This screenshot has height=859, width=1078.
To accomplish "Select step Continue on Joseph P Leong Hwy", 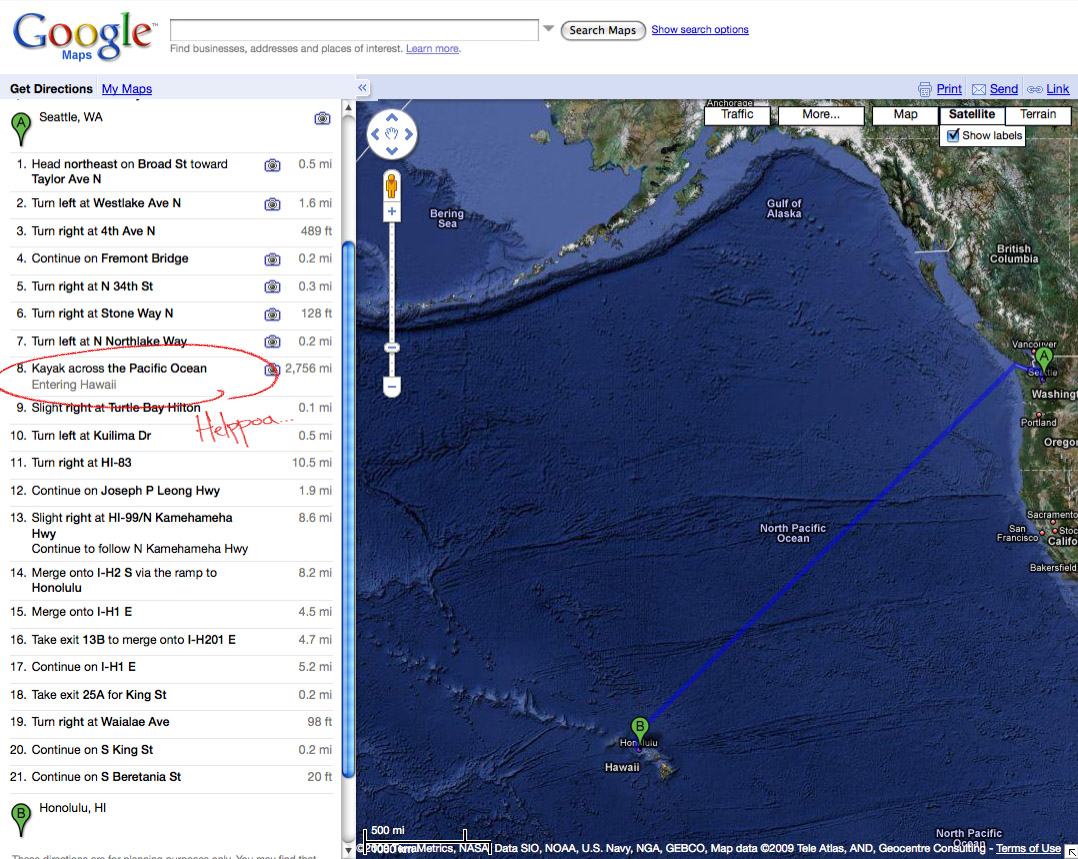I will tap(171, 491).
